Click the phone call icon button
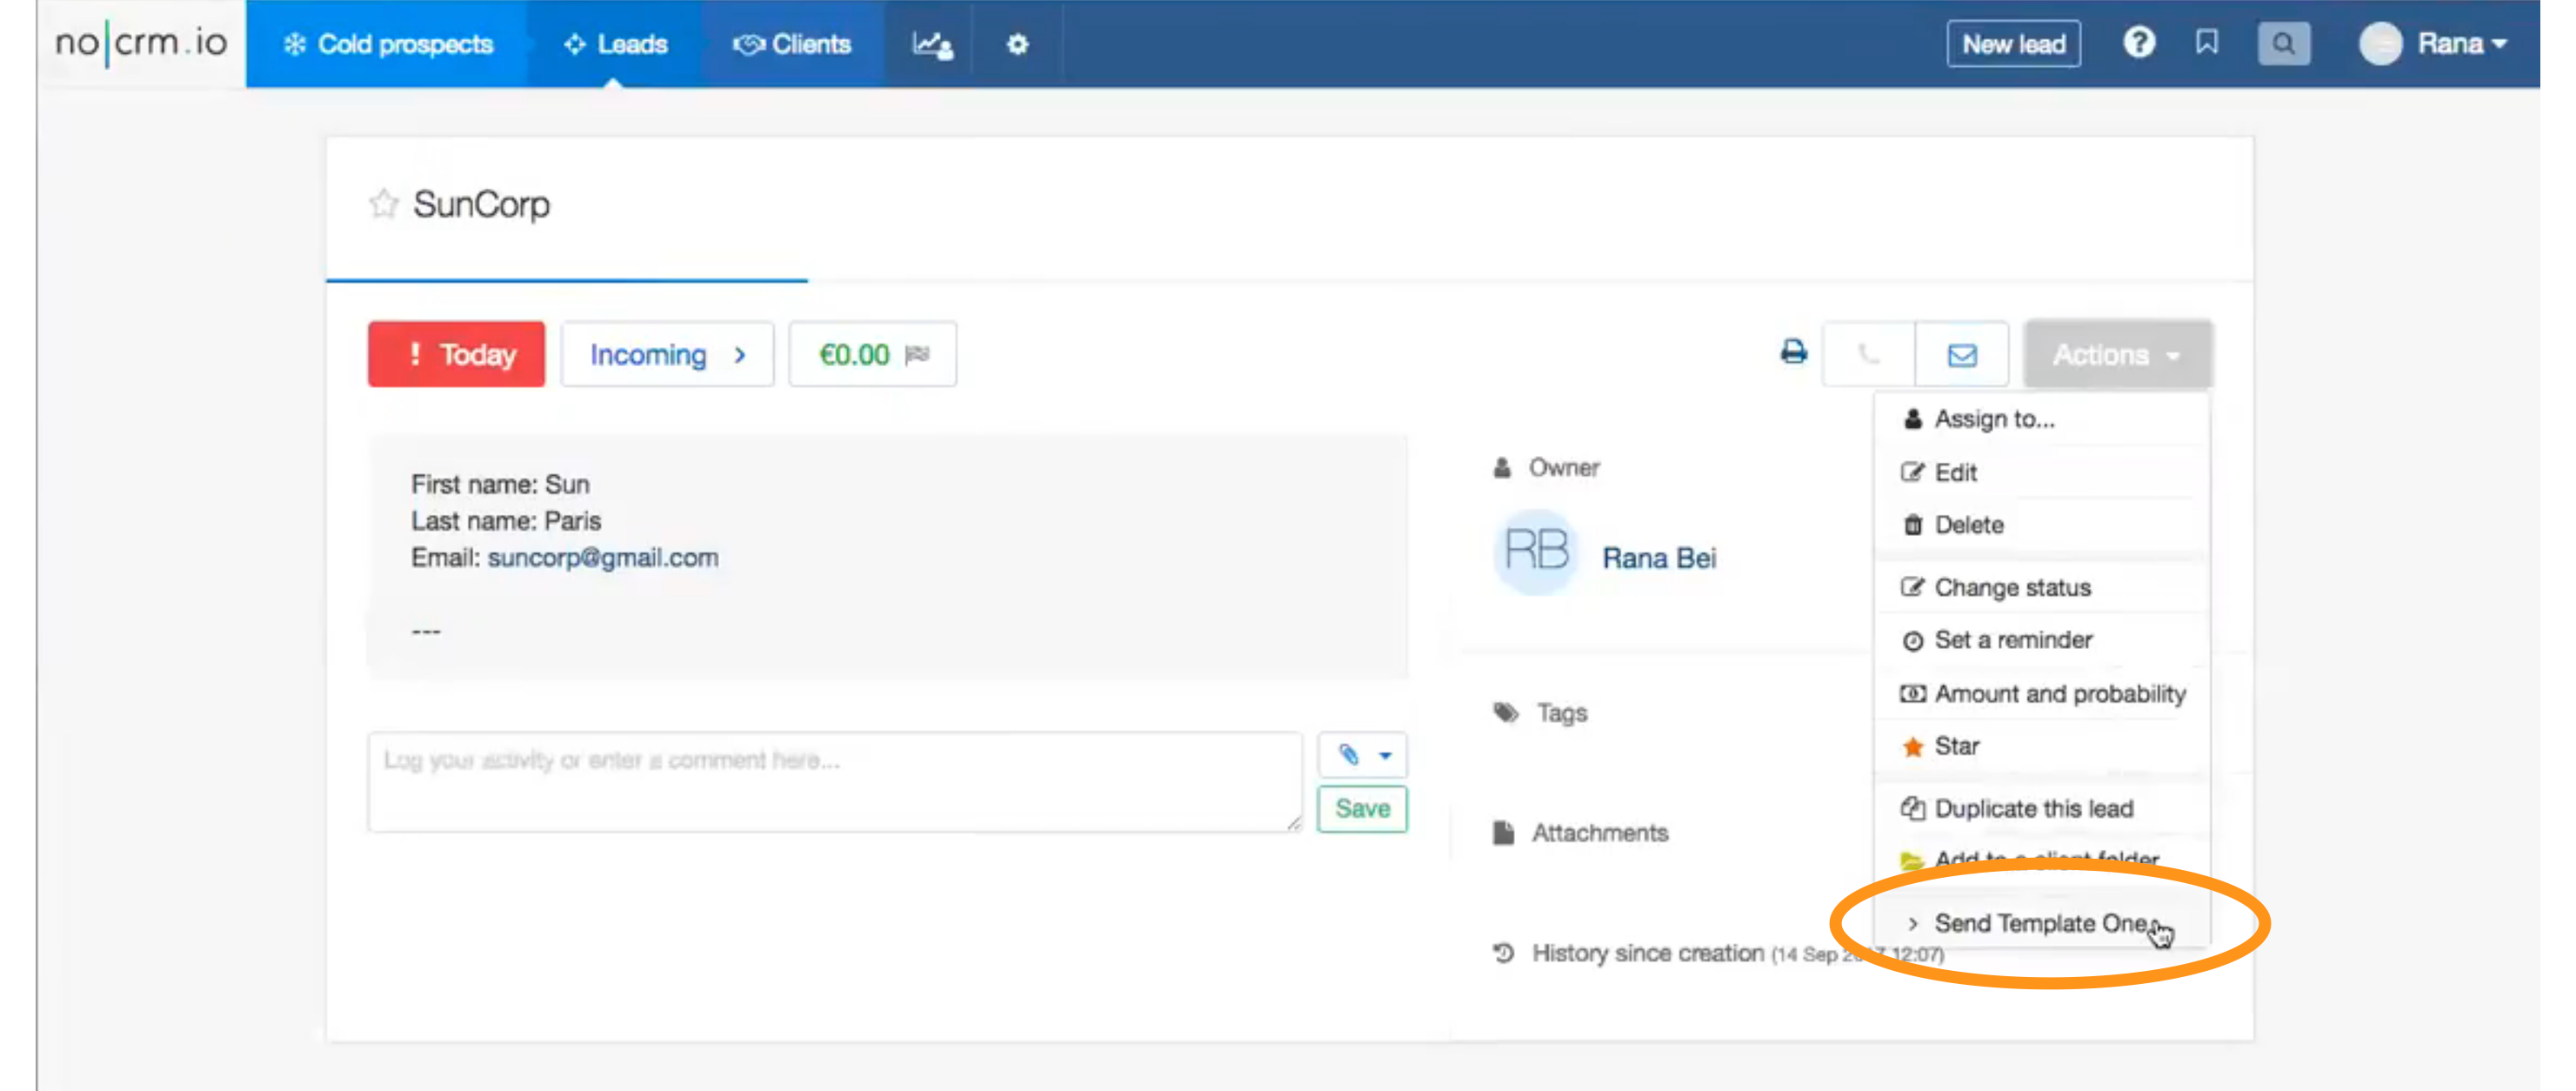The width and height of the screenshot is (2576, 1091). (1867, 354)
